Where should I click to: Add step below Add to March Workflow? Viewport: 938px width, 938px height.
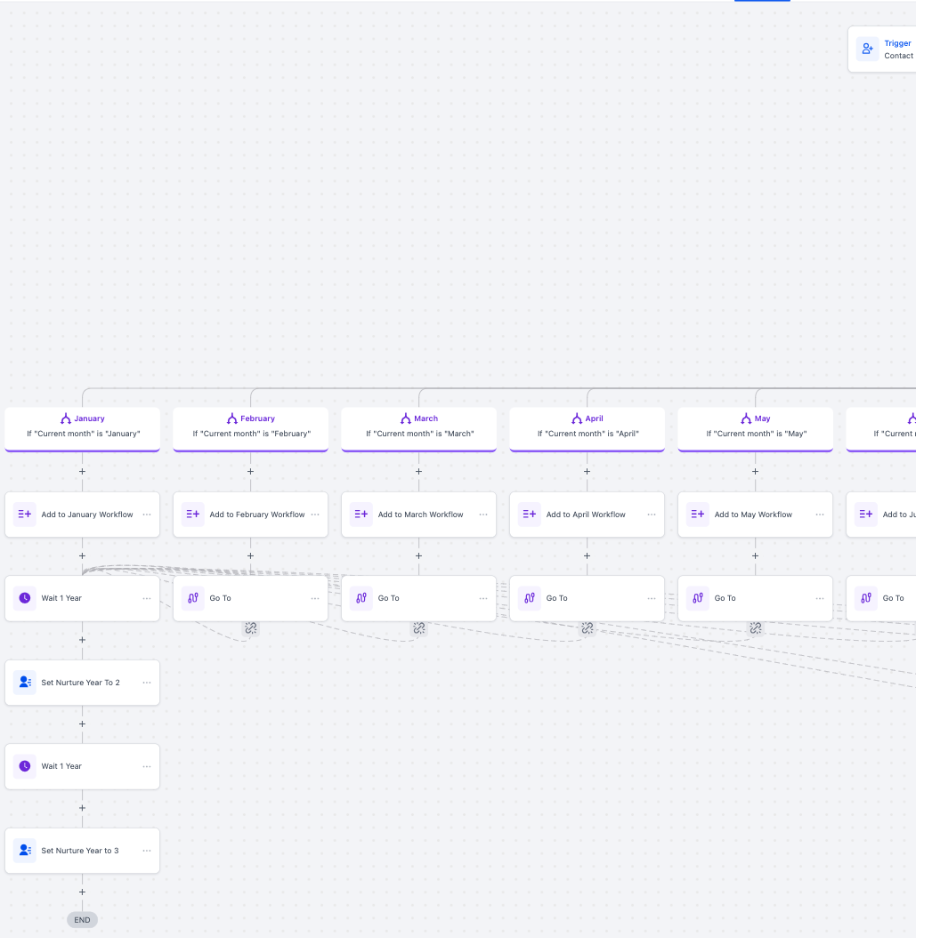tap(419, 556)
